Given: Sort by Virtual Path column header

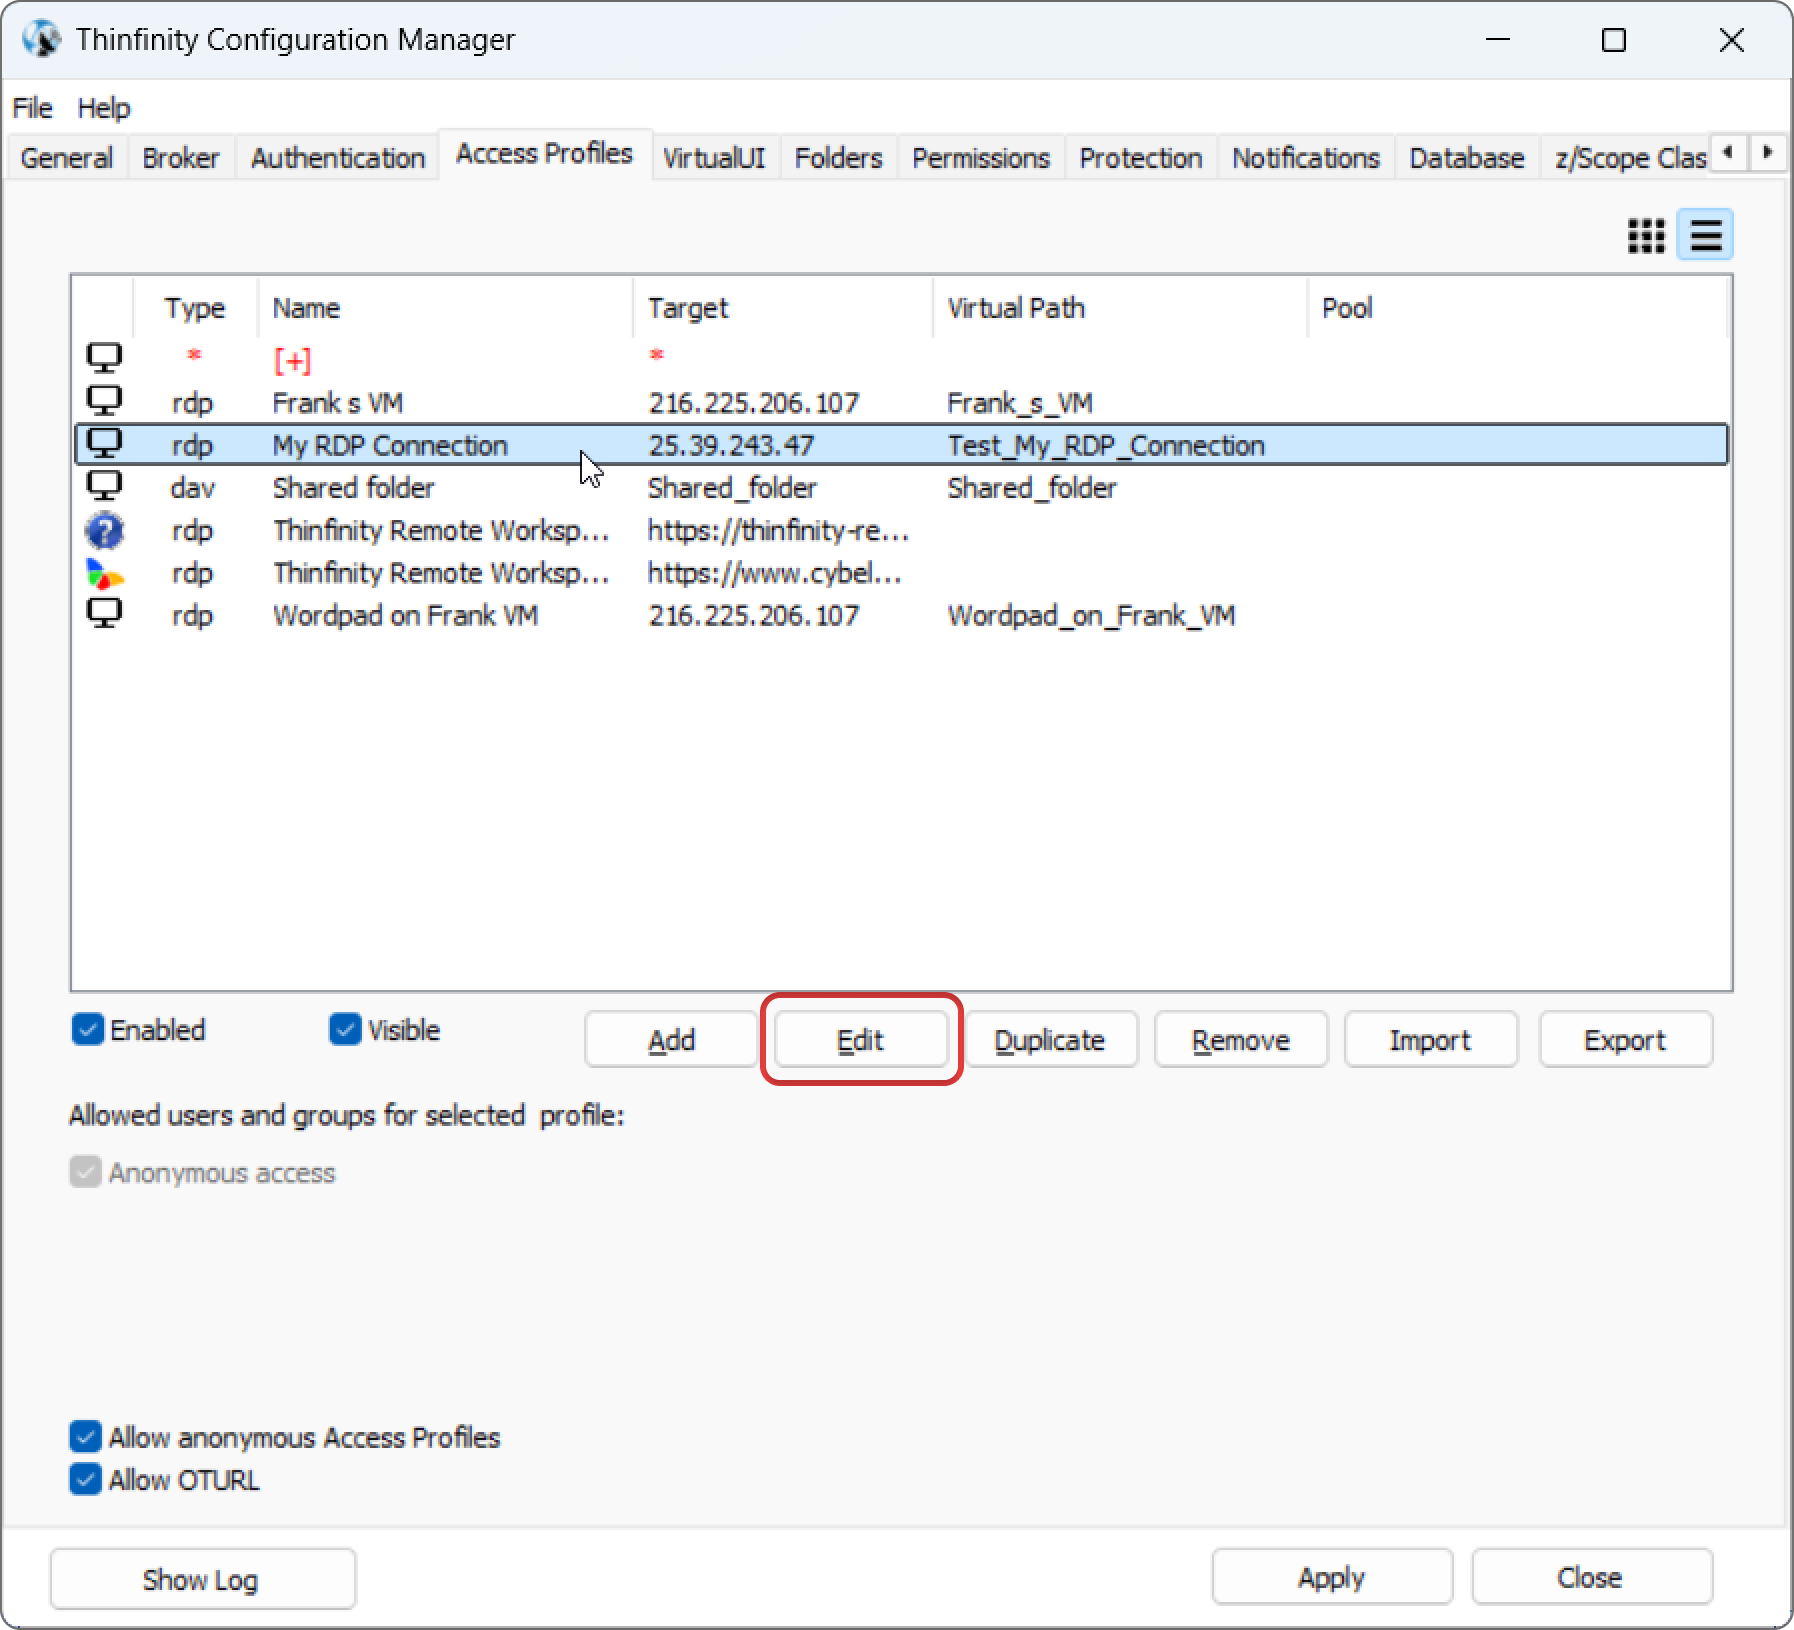Looking at the screenshot, I should pyautogui.click(x=1120, y=308).
